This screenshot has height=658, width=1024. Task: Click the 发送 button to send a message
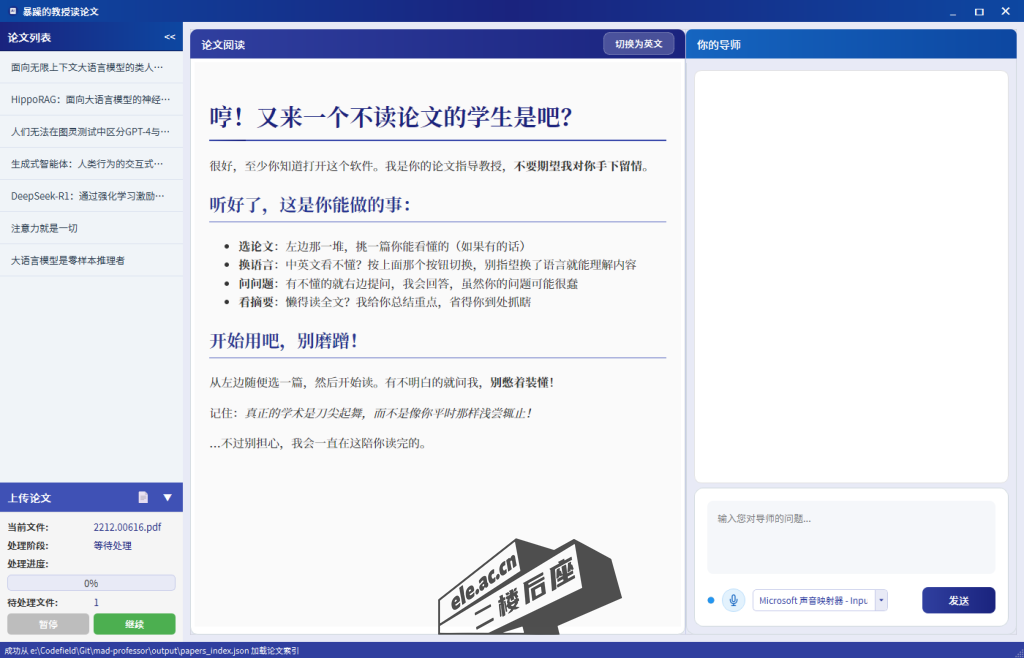tap(957, 600)
